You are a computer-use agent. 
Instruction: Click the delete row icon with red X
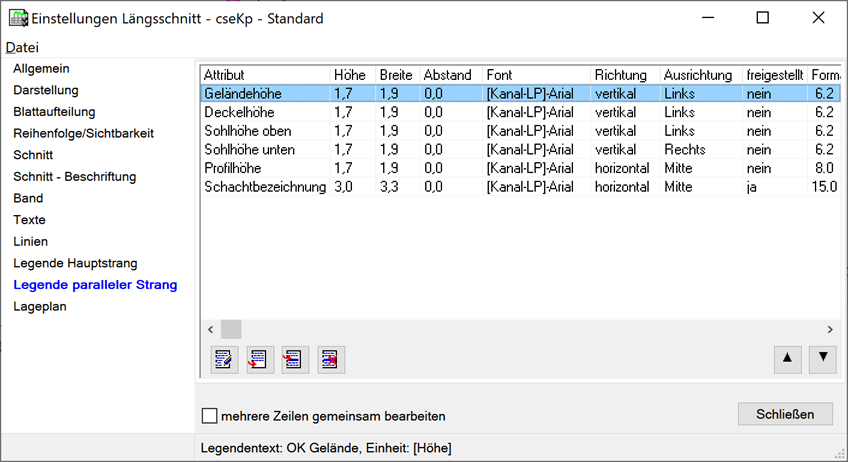click(x=331, y=360)
